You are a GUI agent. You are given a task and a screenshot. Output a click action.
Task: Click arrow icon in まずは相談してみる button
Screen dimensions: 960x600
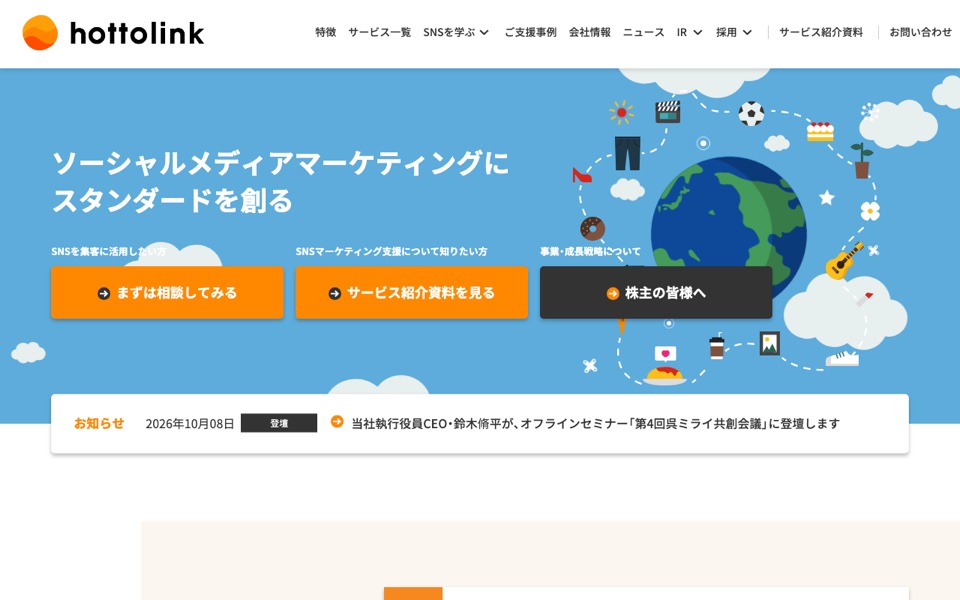103,293
